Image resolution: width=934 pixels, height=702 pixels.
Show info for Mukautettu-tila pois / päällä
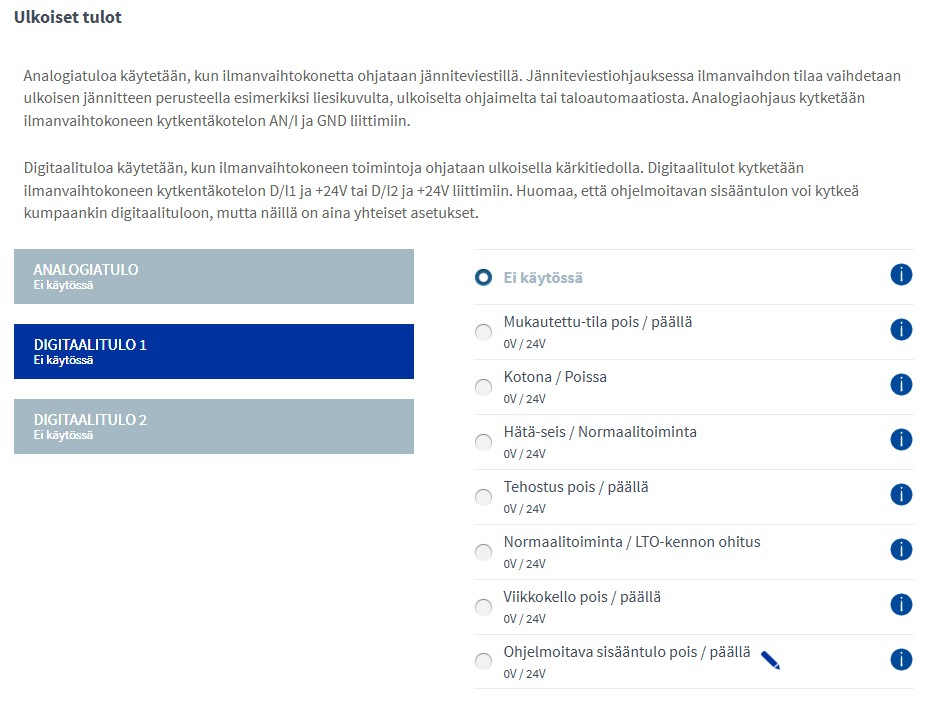click(x=901, y=329)
